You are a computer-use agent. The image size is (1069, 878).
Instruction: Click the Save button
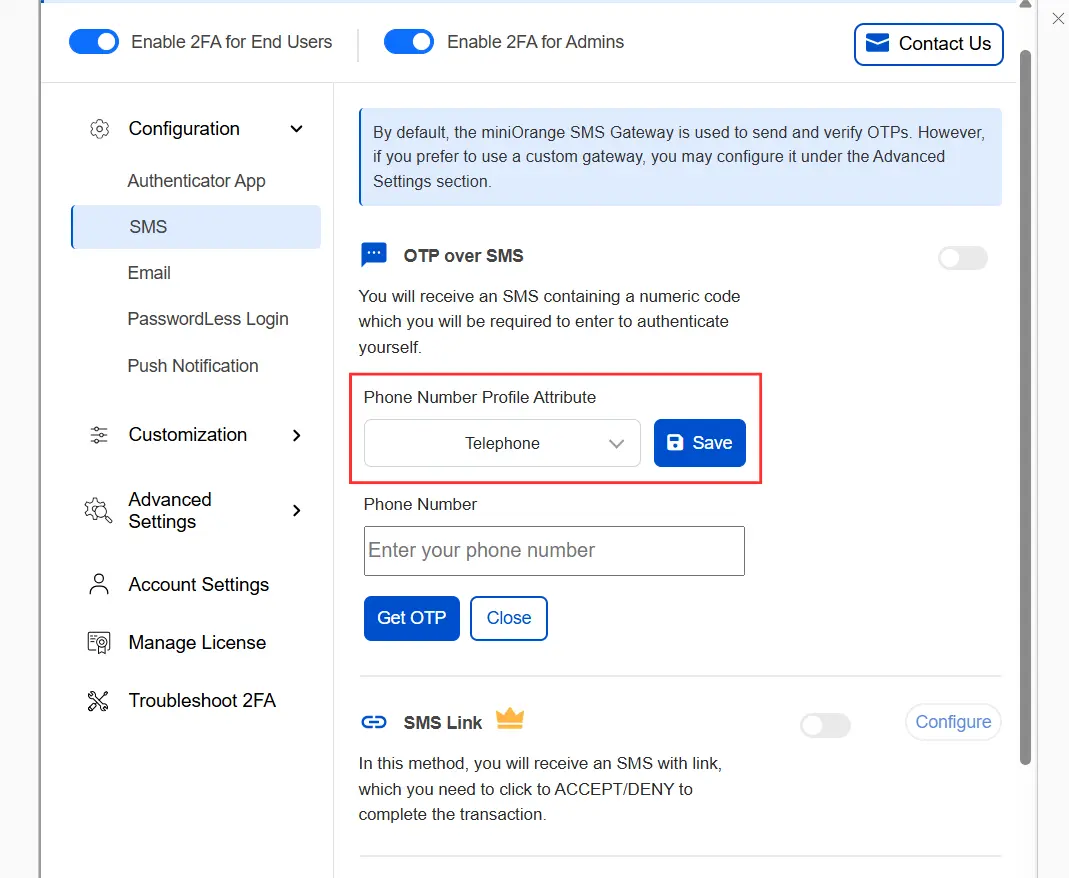699,443
